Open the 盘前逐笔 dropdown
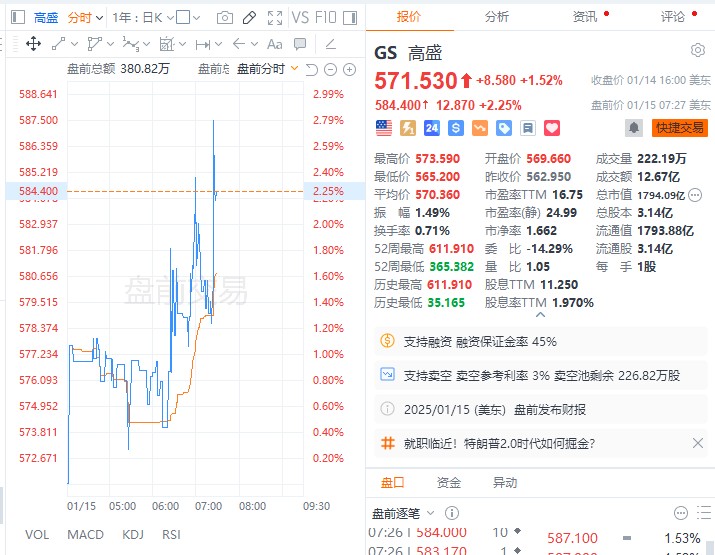Image resolution: width=715 pixels, height=555 pixels. 403,514
